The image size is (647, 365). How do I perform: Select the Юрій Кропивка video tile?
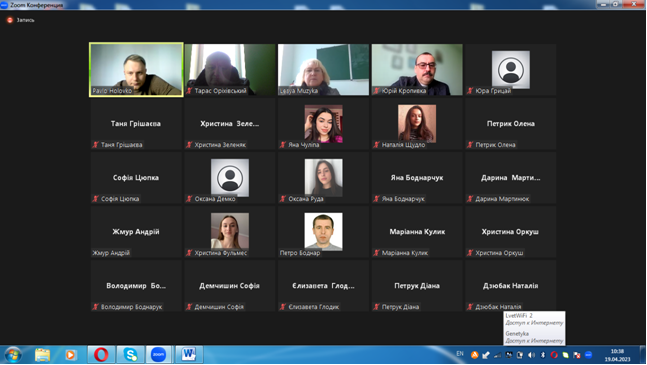coord(417,70)
